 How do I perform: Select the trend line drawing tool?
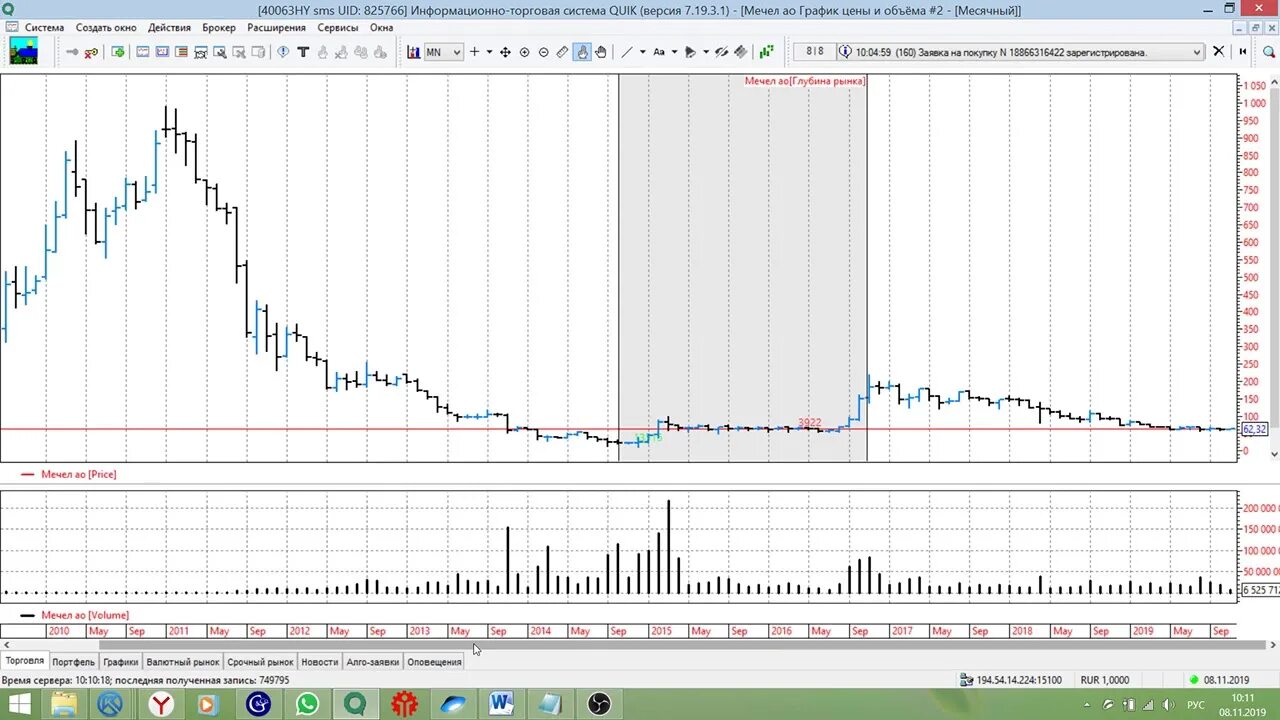tap(627, 52)
